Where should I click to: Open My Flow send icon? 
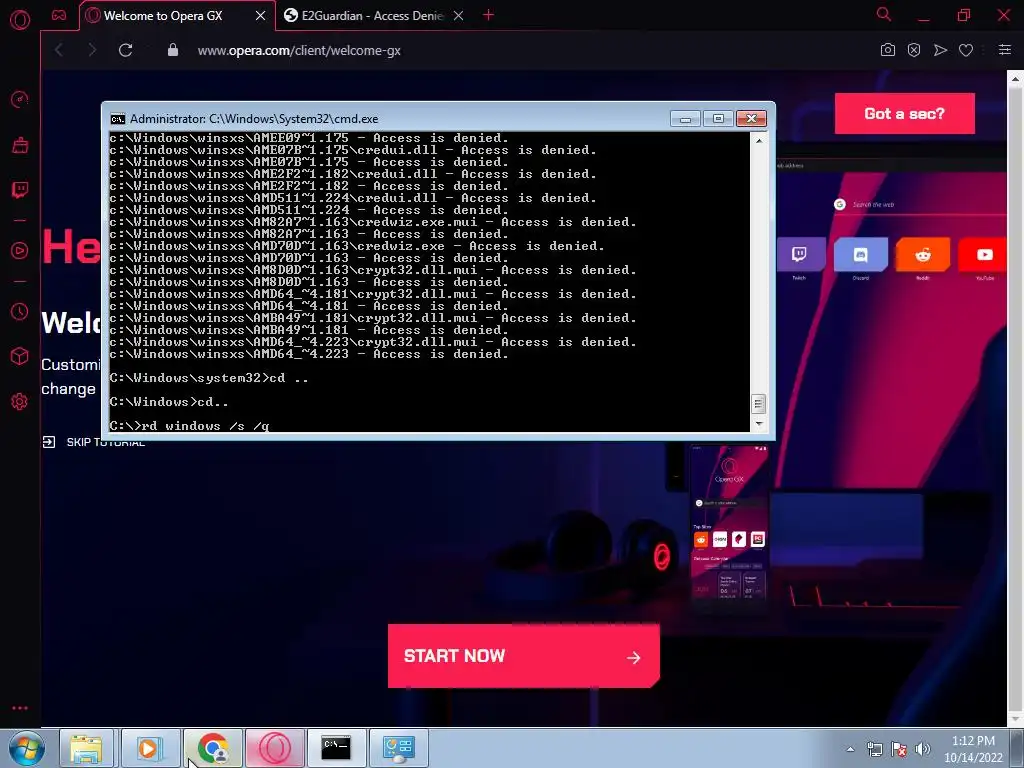click(940, 50)
